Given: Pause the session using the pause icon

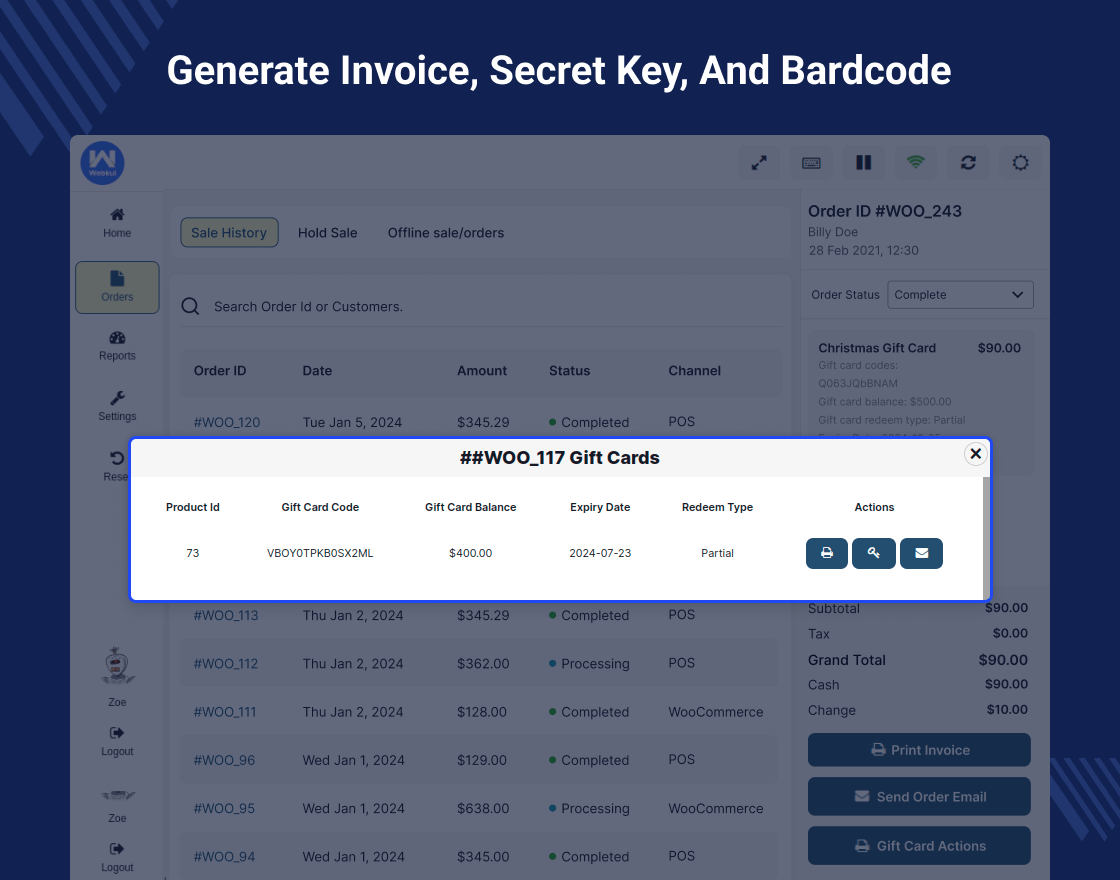Looking at the screenshot, I should [x=863, y=162].
